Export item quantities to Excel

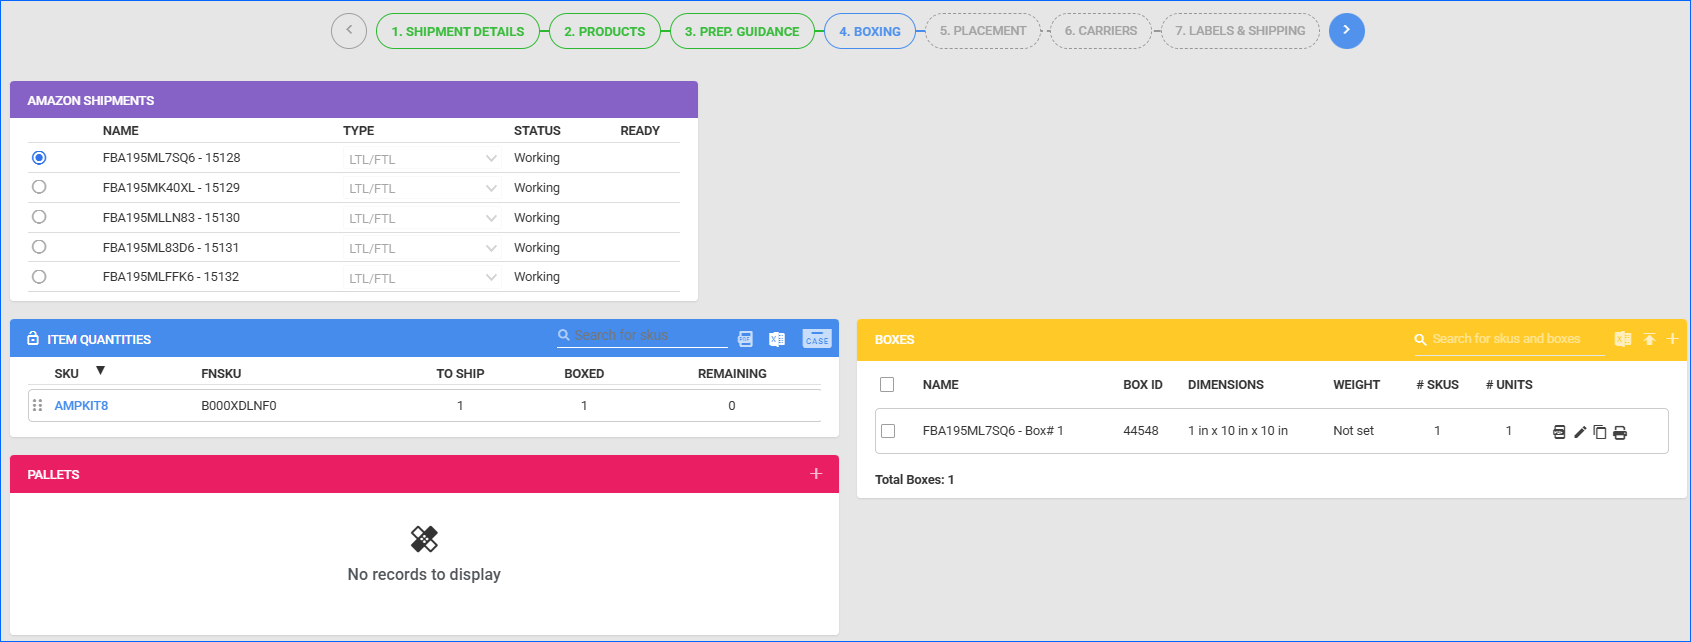(777, 339)
